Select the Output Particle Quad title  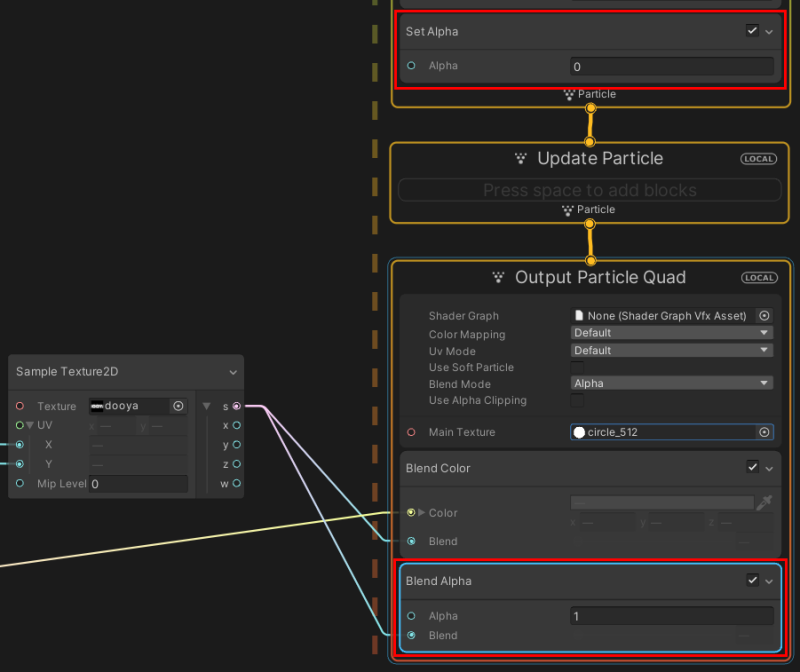600,277
